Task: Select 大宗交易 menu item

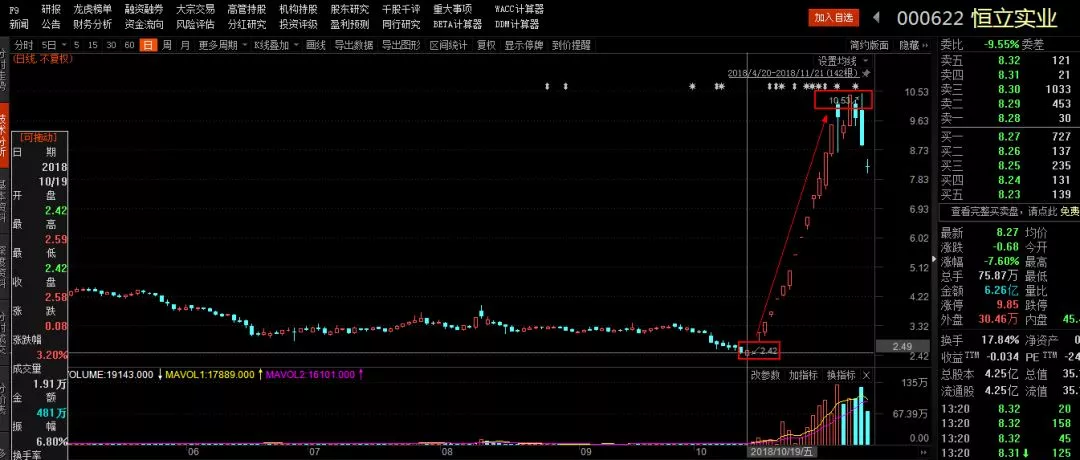Action: click(x=196, y=10)
